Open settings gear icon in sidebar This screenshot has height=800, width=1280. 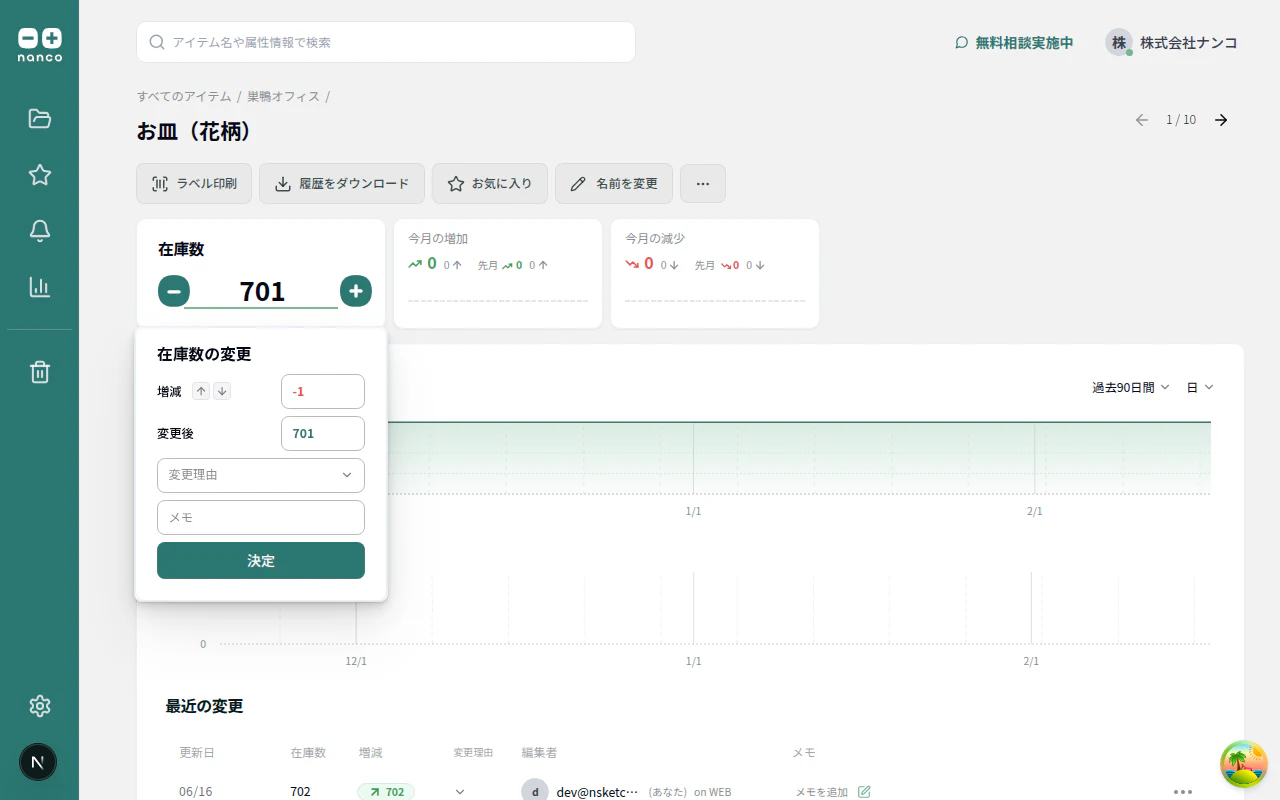coord(40,706)
